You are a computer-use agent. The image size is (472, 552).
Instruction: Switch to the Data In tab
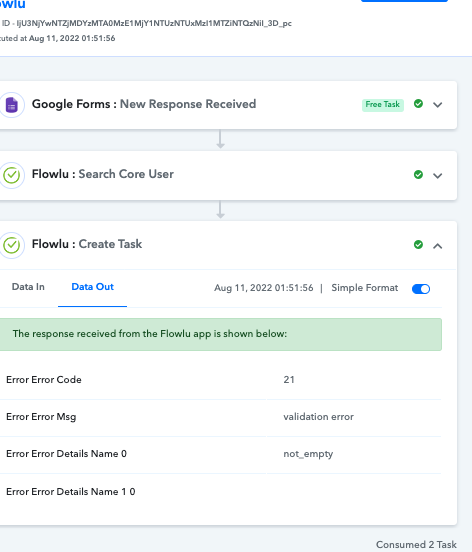tap(28, 287)
